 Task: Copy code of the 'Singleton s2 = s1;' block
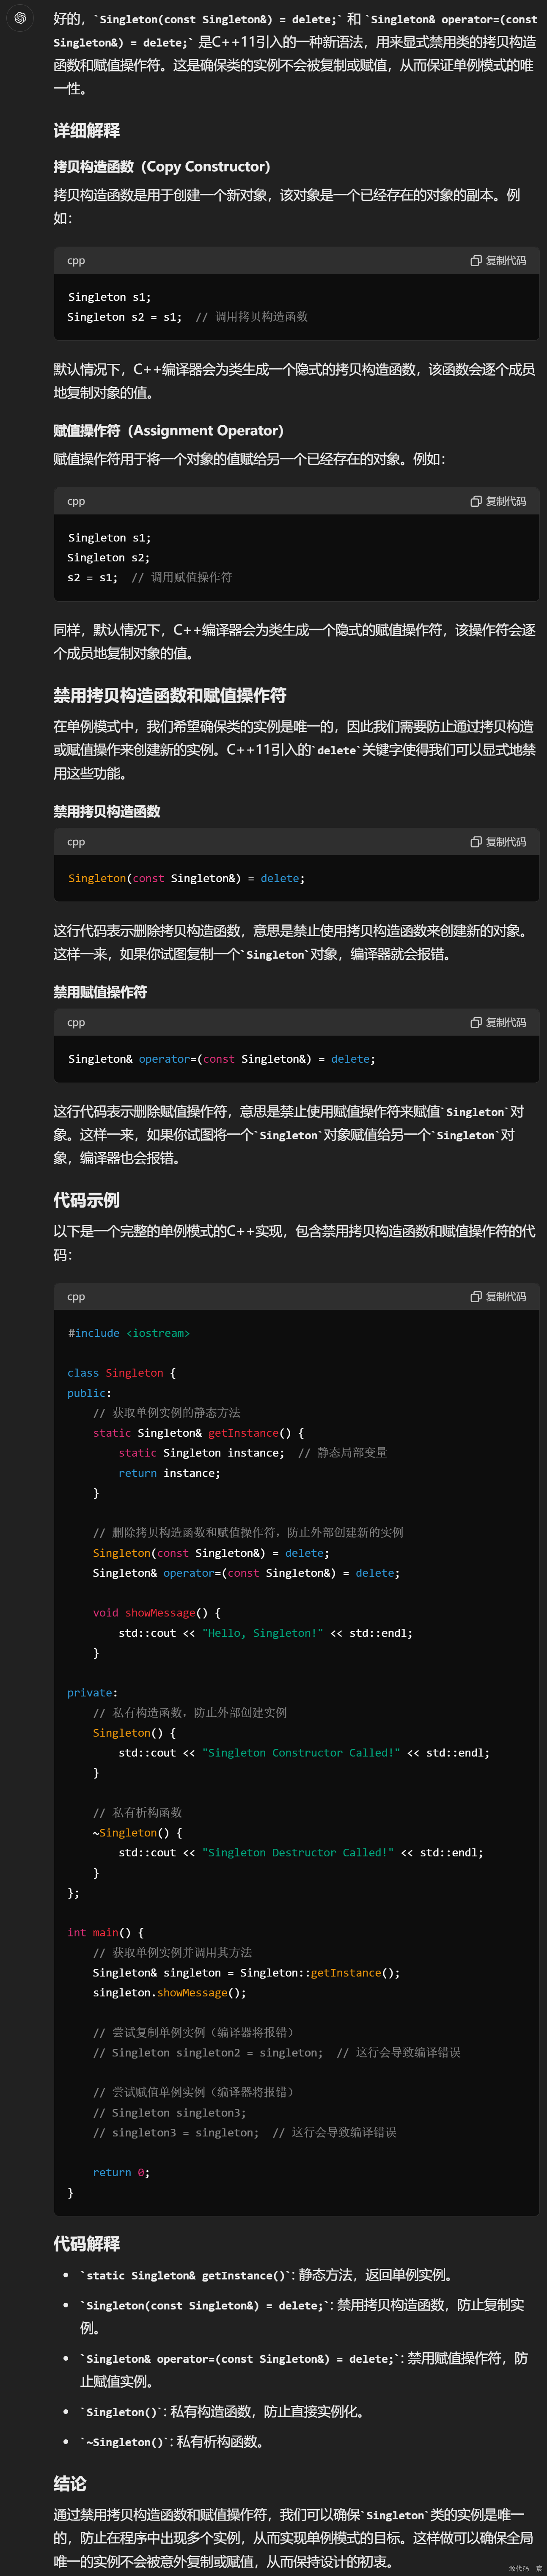coord(498,261)
